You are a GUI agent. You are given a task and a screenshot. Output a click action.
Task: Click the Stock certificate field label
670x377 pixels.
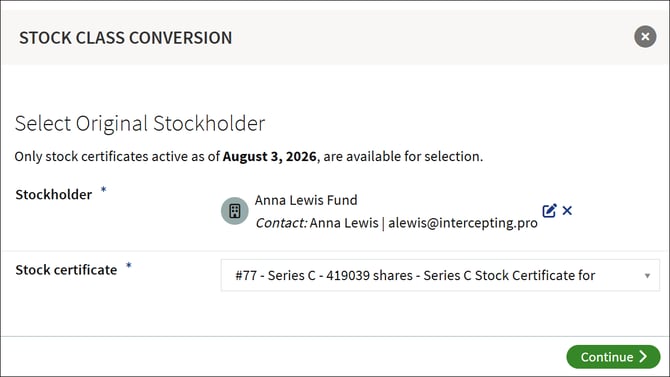click(66, 270)
